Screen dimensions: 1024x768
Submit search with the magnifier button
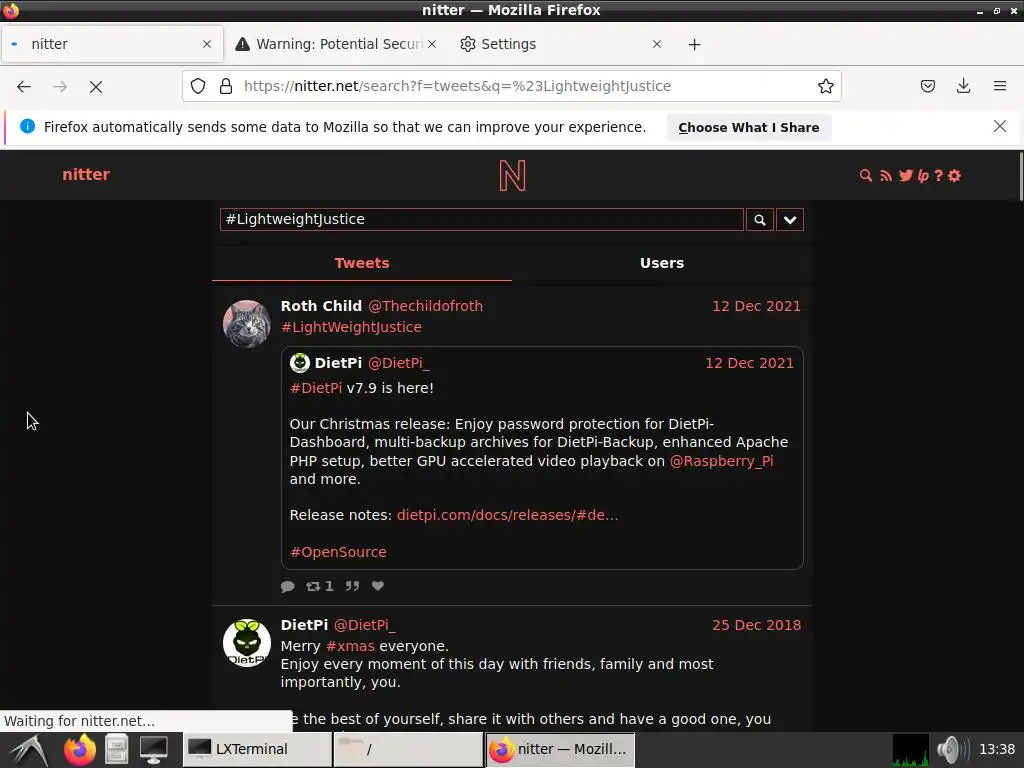click(760, 219)
